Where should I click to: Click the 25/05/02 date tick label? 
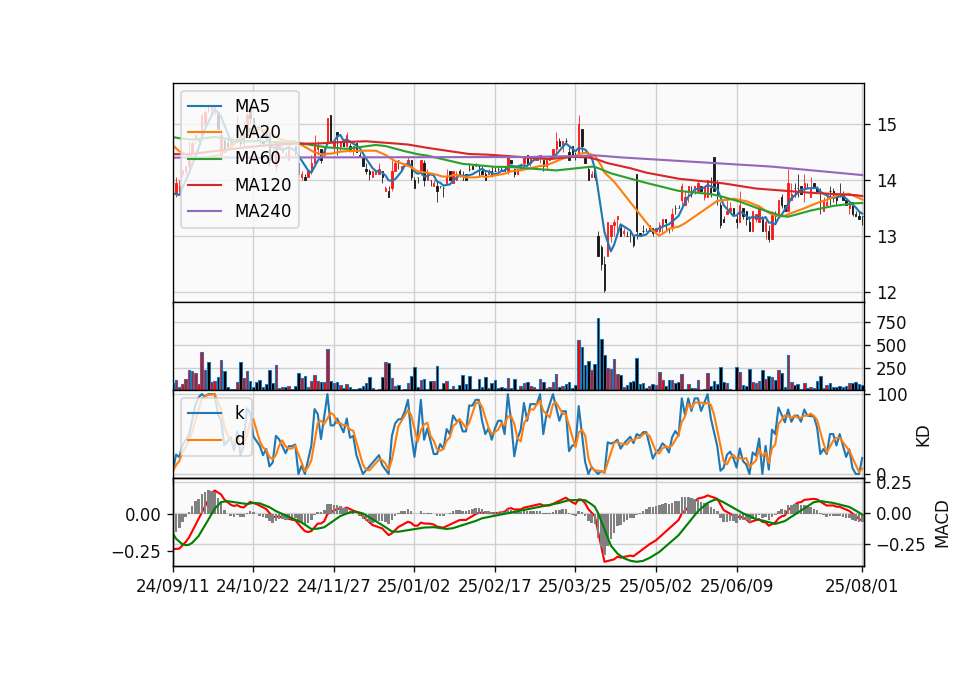pos(656,586)
